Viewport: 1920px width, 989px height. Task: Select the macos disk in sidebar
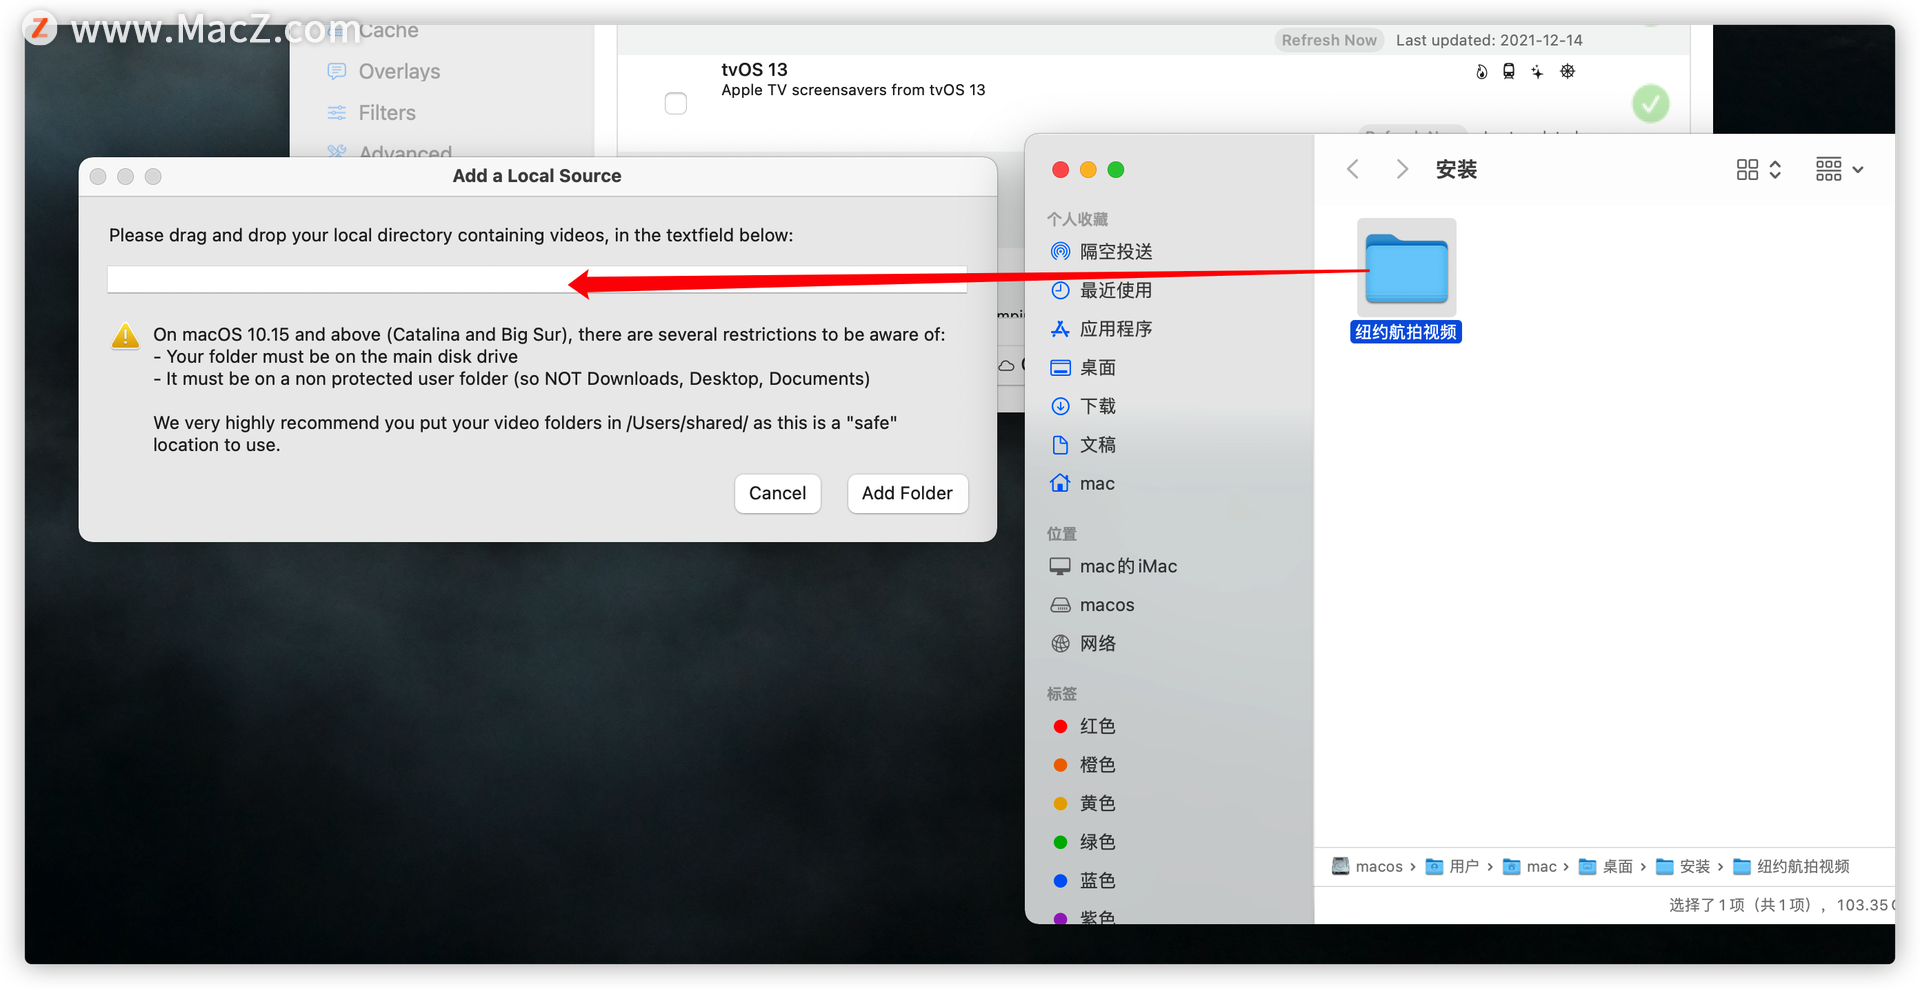tap(1107, 605)
